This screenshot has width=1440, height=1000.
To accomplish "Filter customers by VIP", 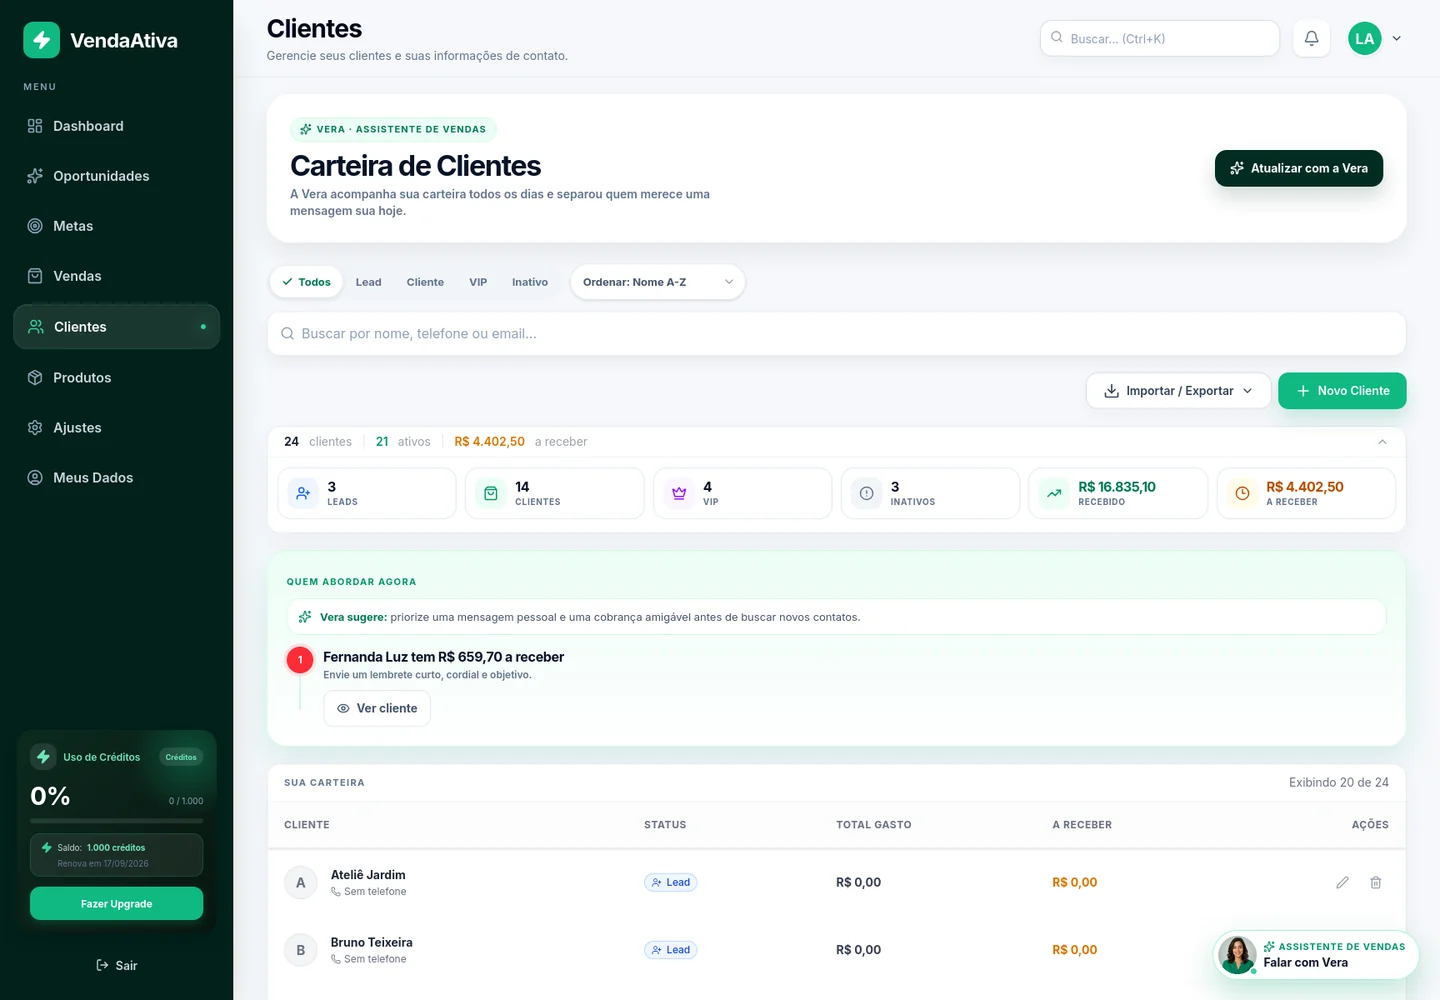I will pyautogui.click(x=478, y=282).
